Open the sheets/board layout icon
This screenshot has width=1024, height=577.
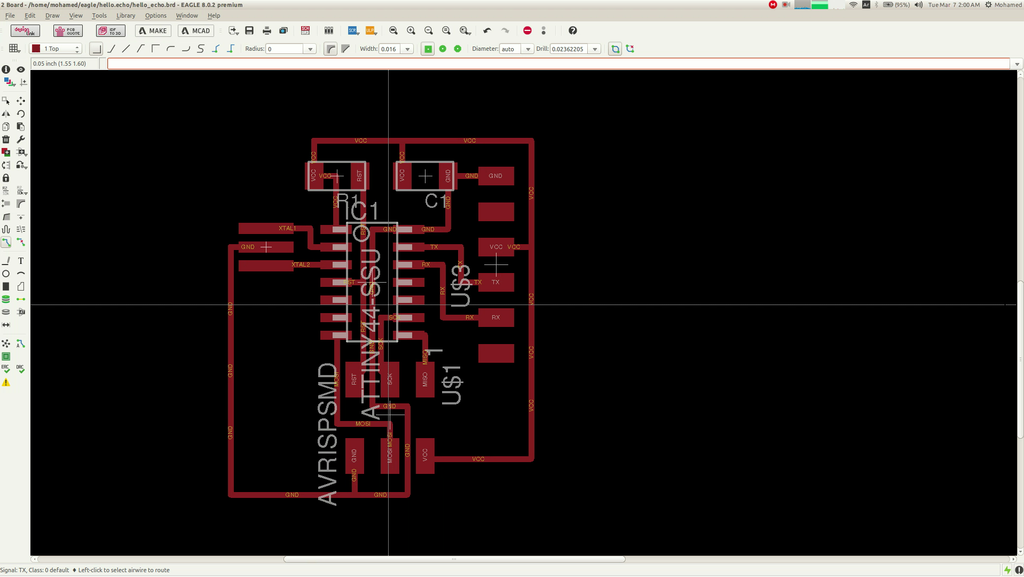tap(328, 31)
